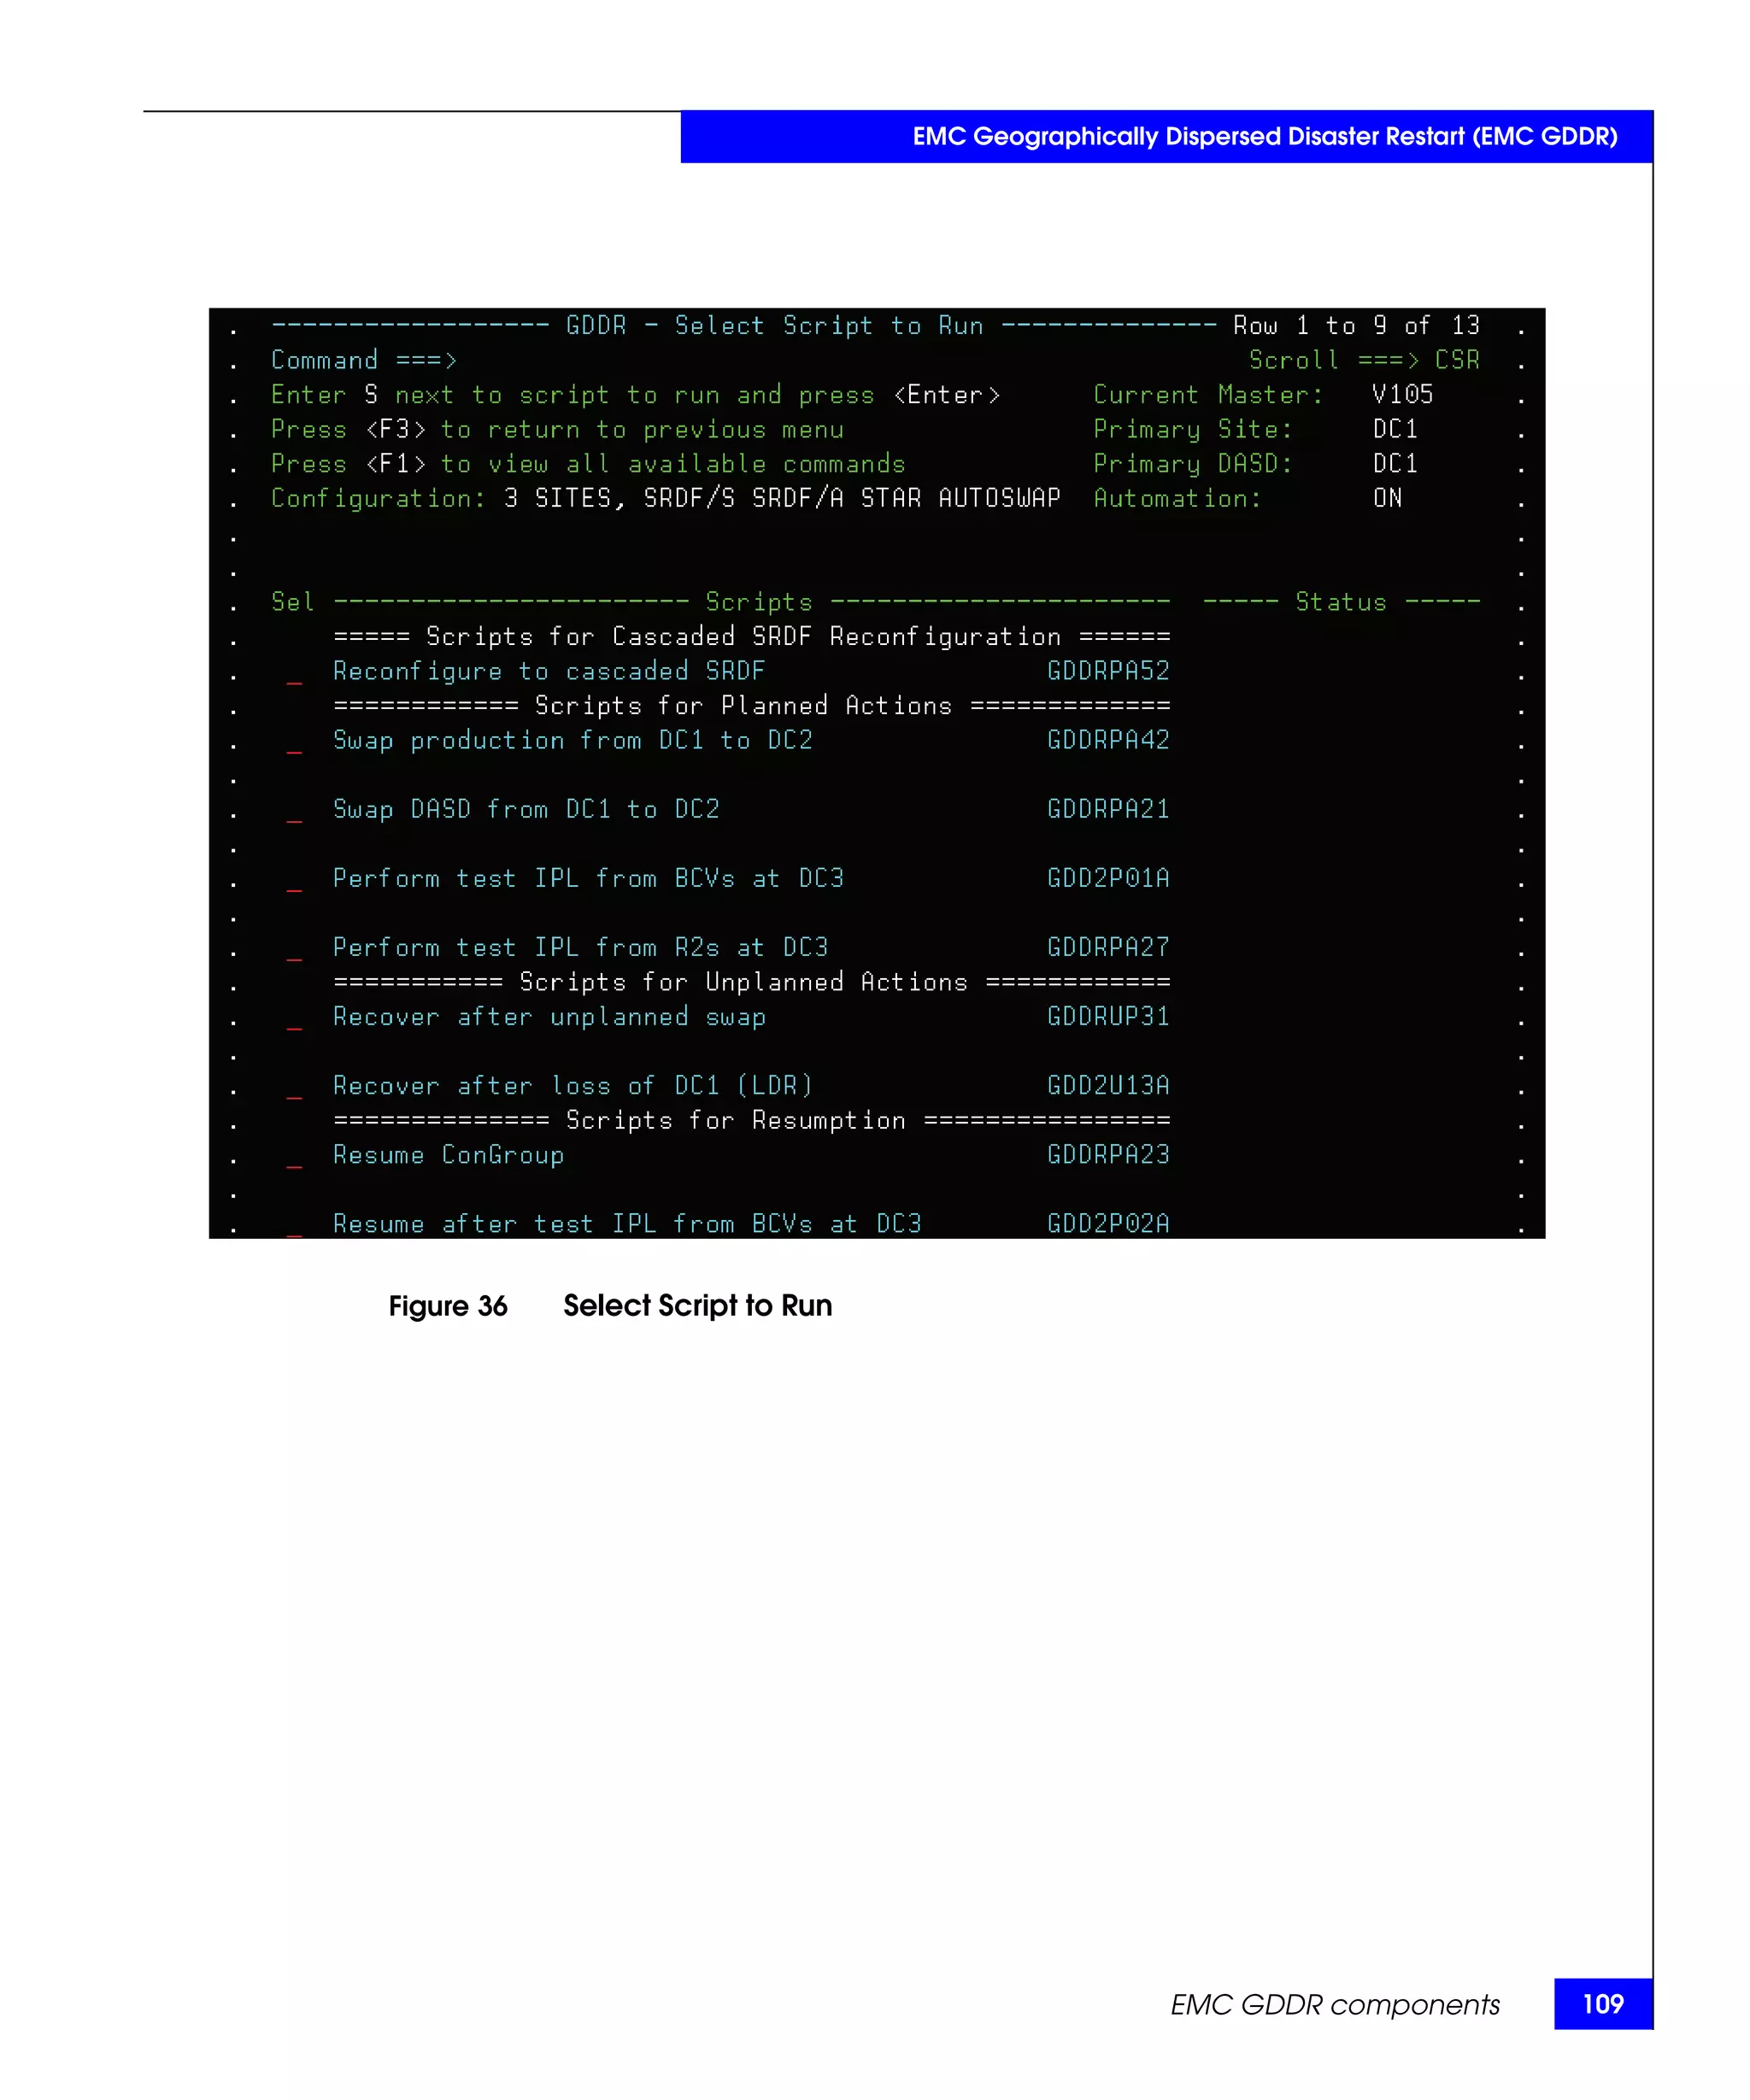This screenshot has width=1750, height=2100.
Task: Click Press <F1> to view all commands line
Action: tap(588, 464)
